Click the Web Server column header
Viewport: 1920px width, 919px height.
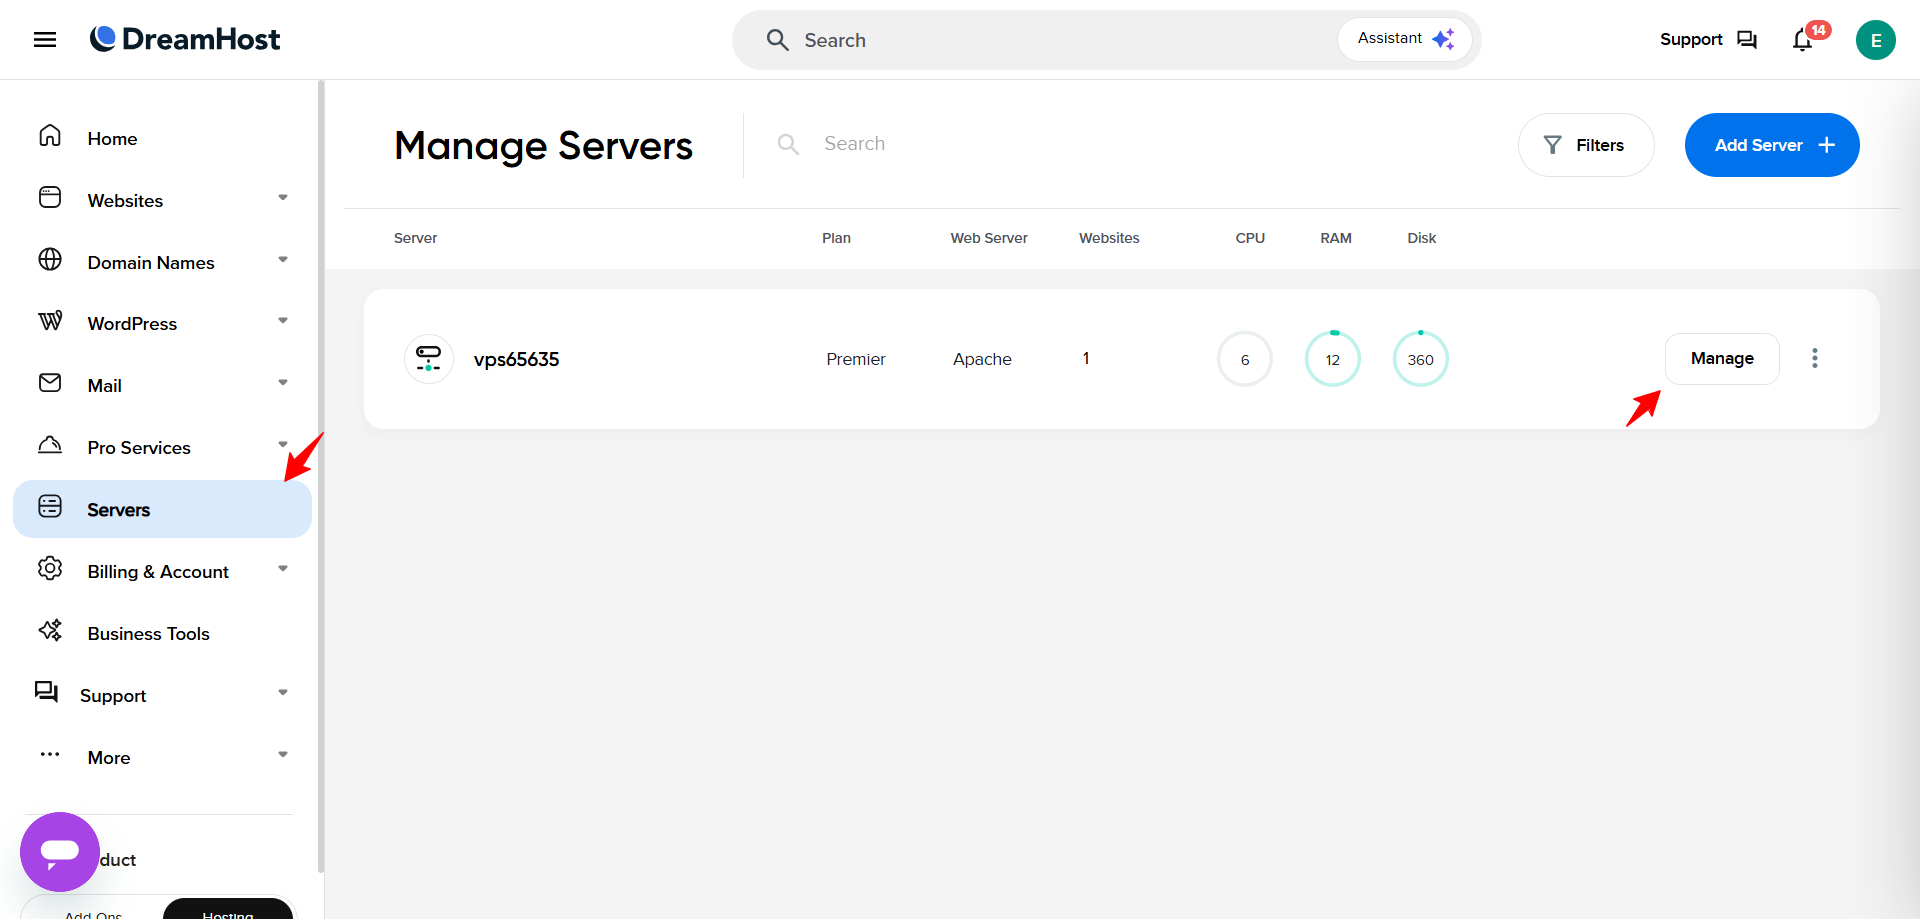click(x=989, y=238)
